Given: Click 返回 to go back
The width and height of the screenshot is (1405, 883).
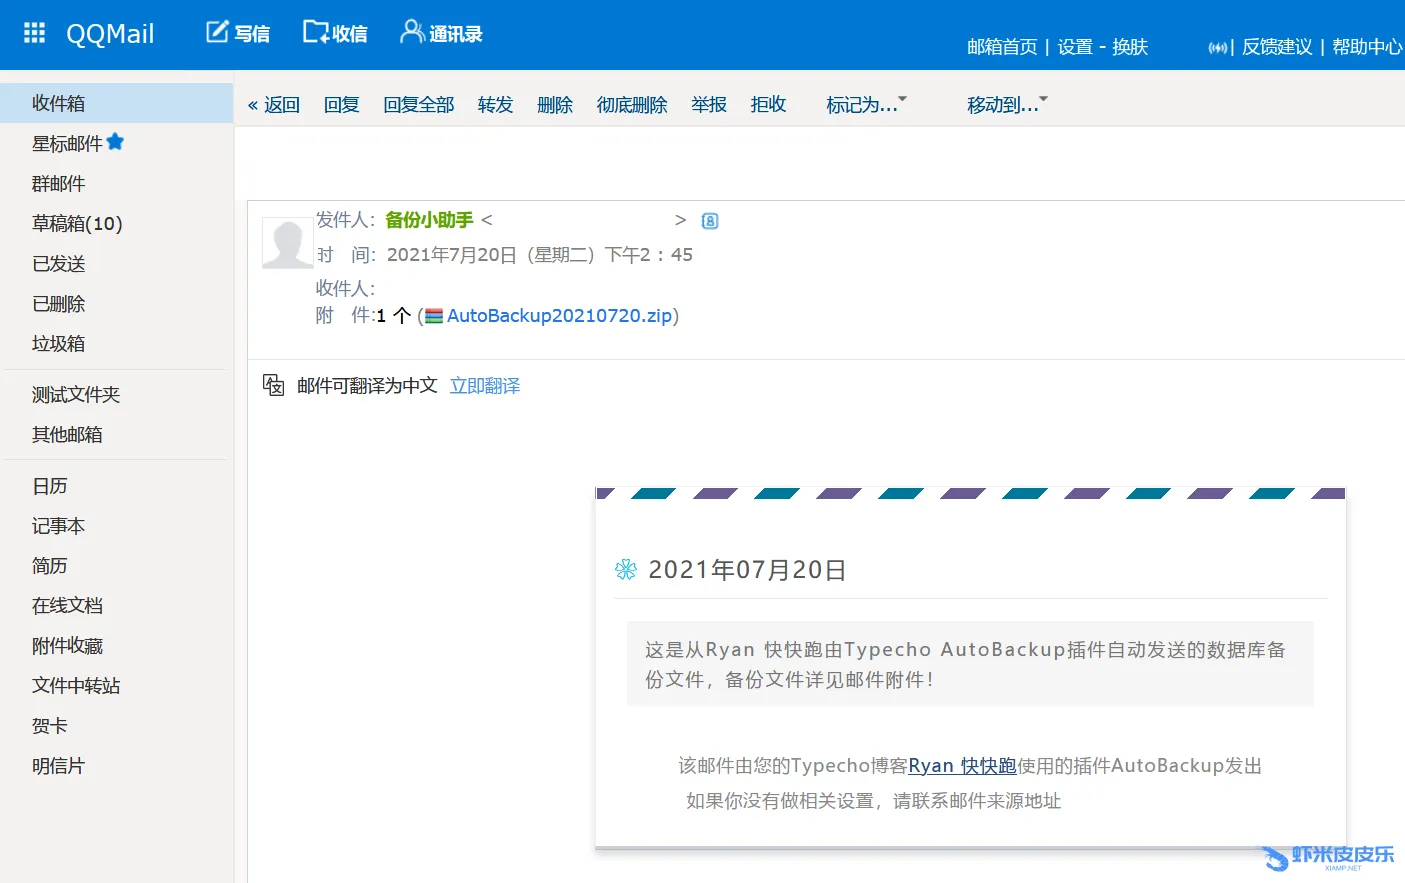Looking at the screenshot, I should (x=274, y=105).
